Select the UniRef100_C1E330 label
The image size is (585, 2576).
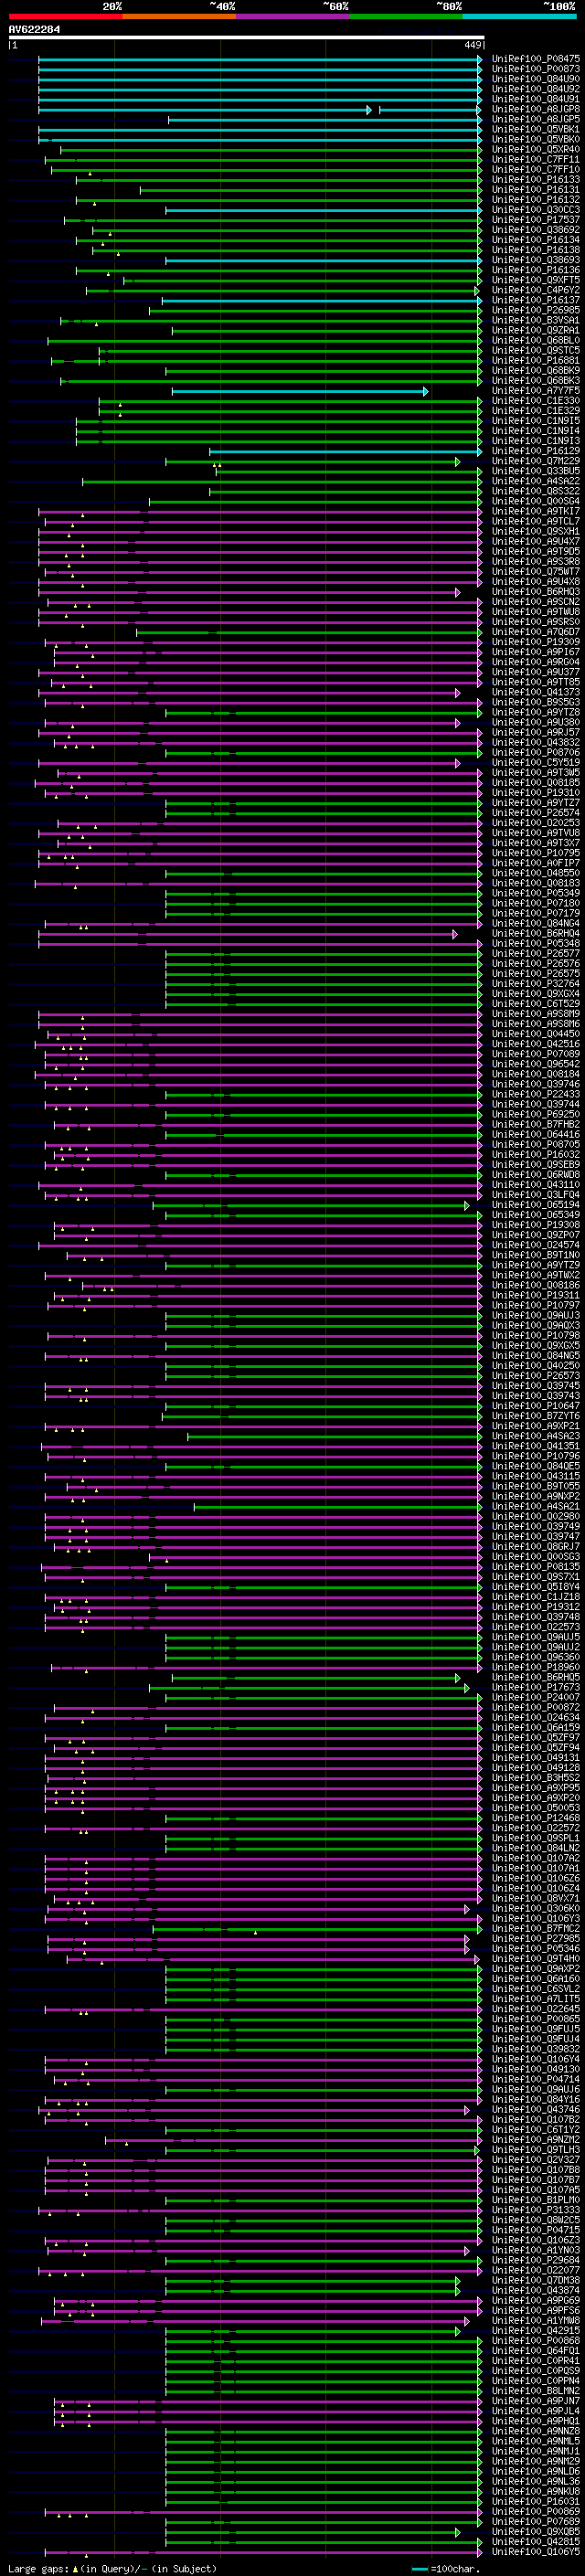coord(535,401)
